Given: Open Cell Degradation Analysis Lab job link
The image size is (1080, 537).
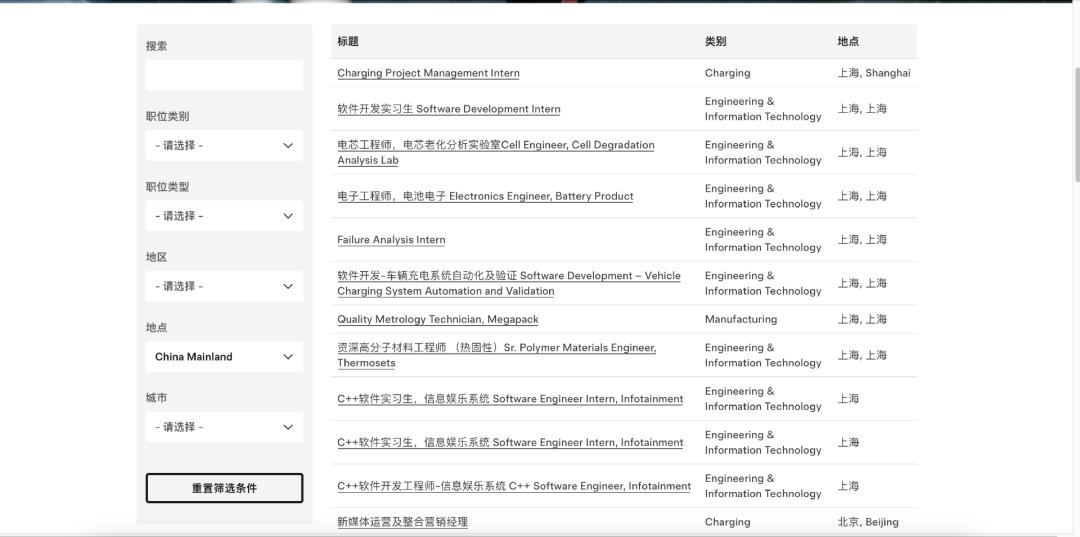Looking at the screenshot, I should click(495, 145).
